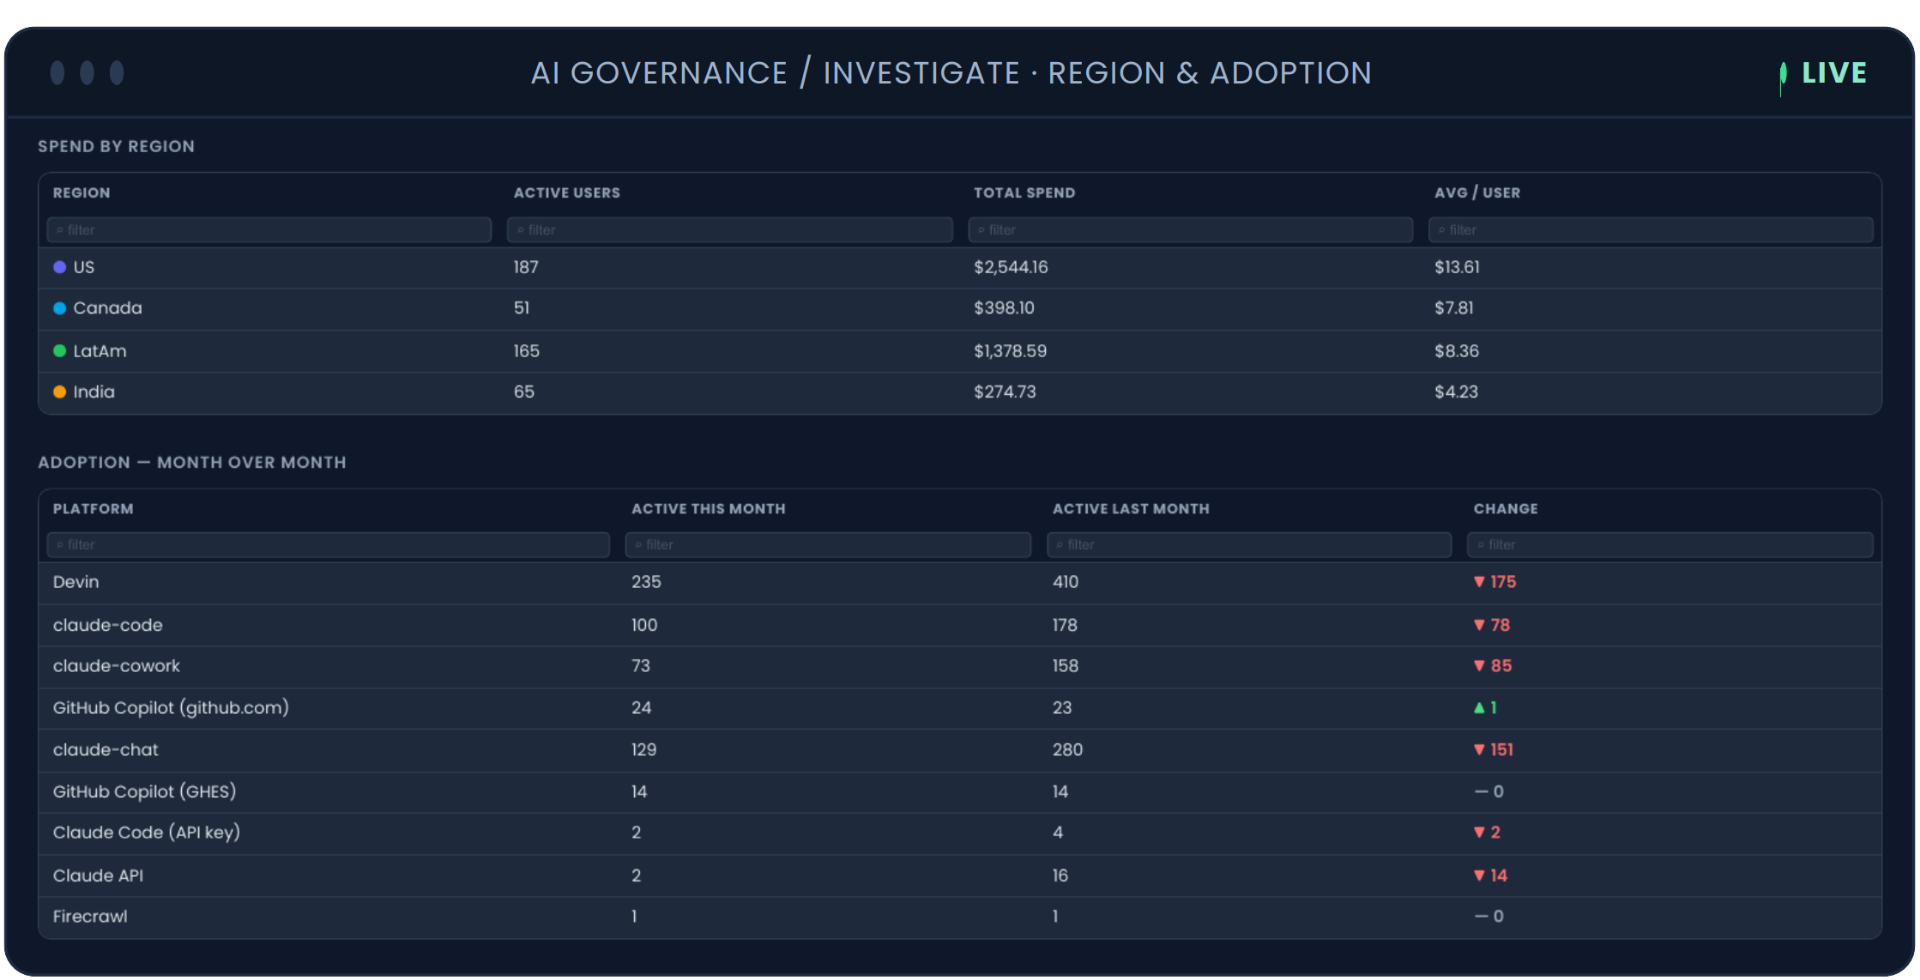The height and width of the screenshot is (980, 1920).
Task: Sort by ACTIVE USERS column header
Action: (x=567, y=193)
